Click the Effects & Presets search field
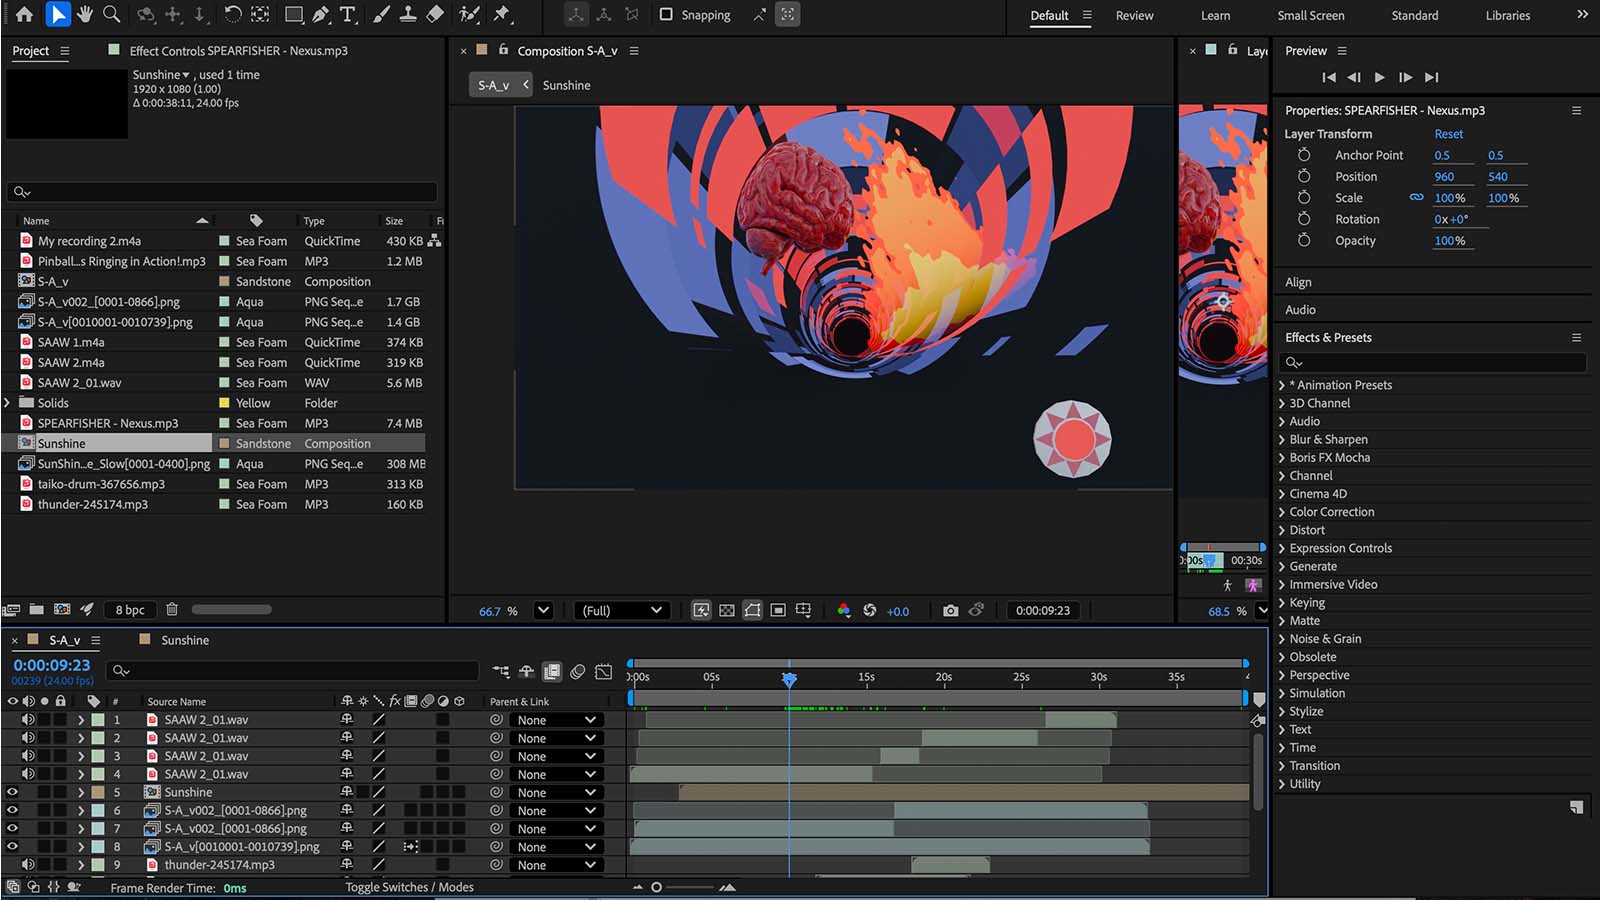The image size is (1600, 900). (1435, 362)
